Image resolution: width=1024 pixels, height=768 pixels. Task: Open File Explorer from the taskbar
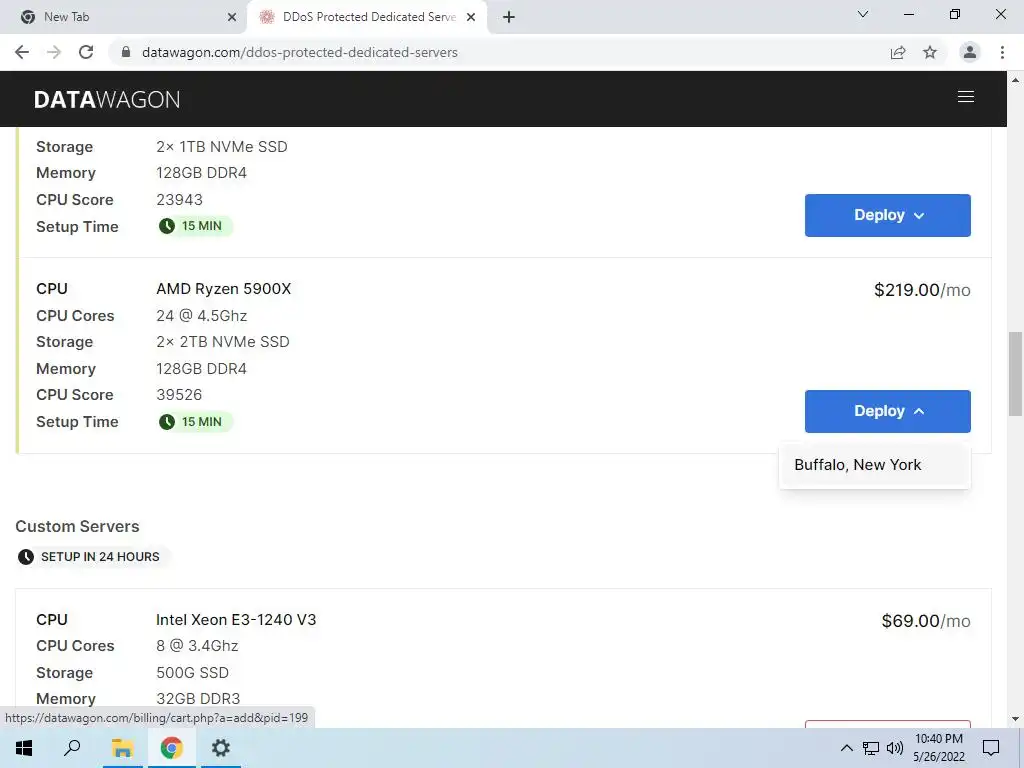122,748
